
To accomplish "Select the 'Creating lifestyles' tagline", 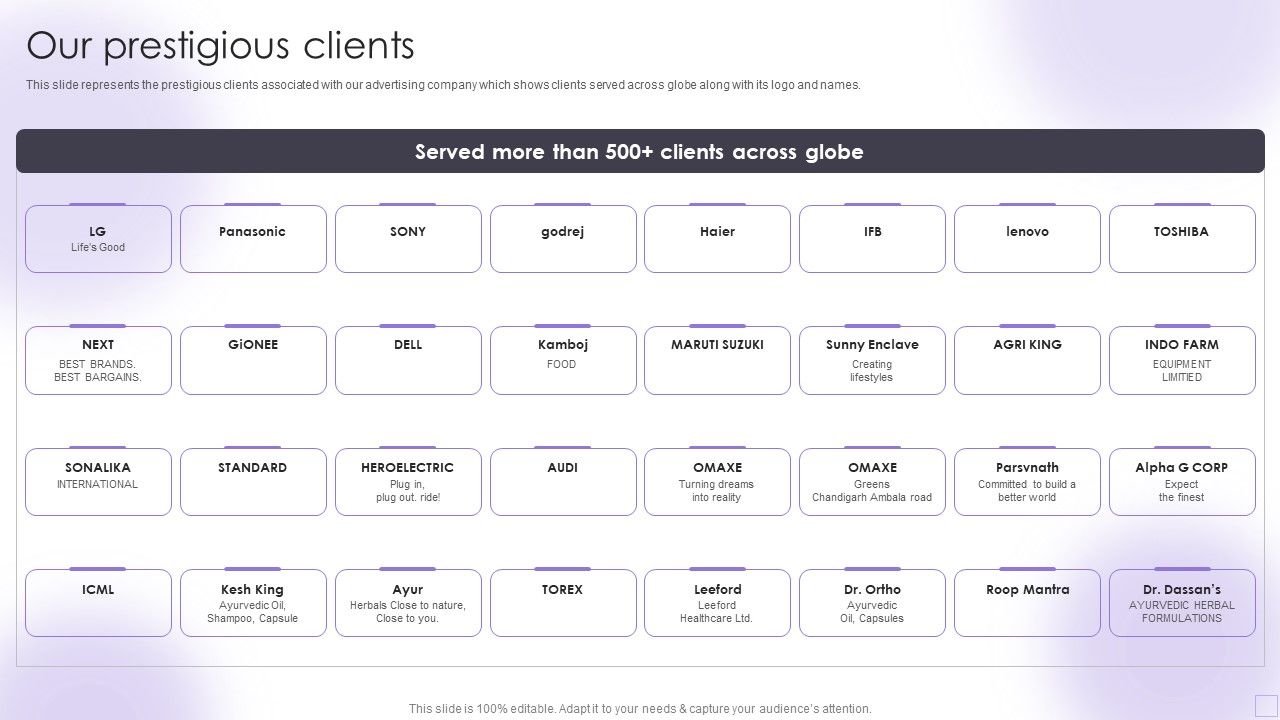I will pos(872,371).
